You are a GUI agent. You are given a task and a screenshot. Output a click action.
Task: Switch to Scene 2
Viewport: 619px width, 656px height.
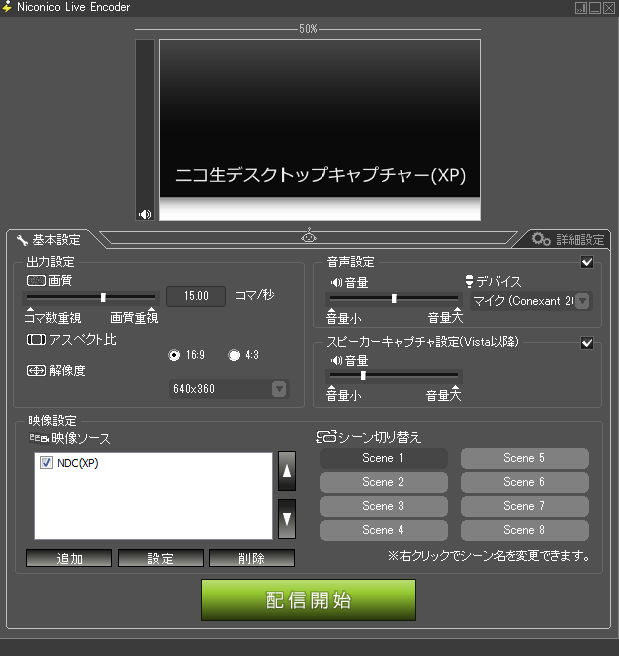[384, 482]
